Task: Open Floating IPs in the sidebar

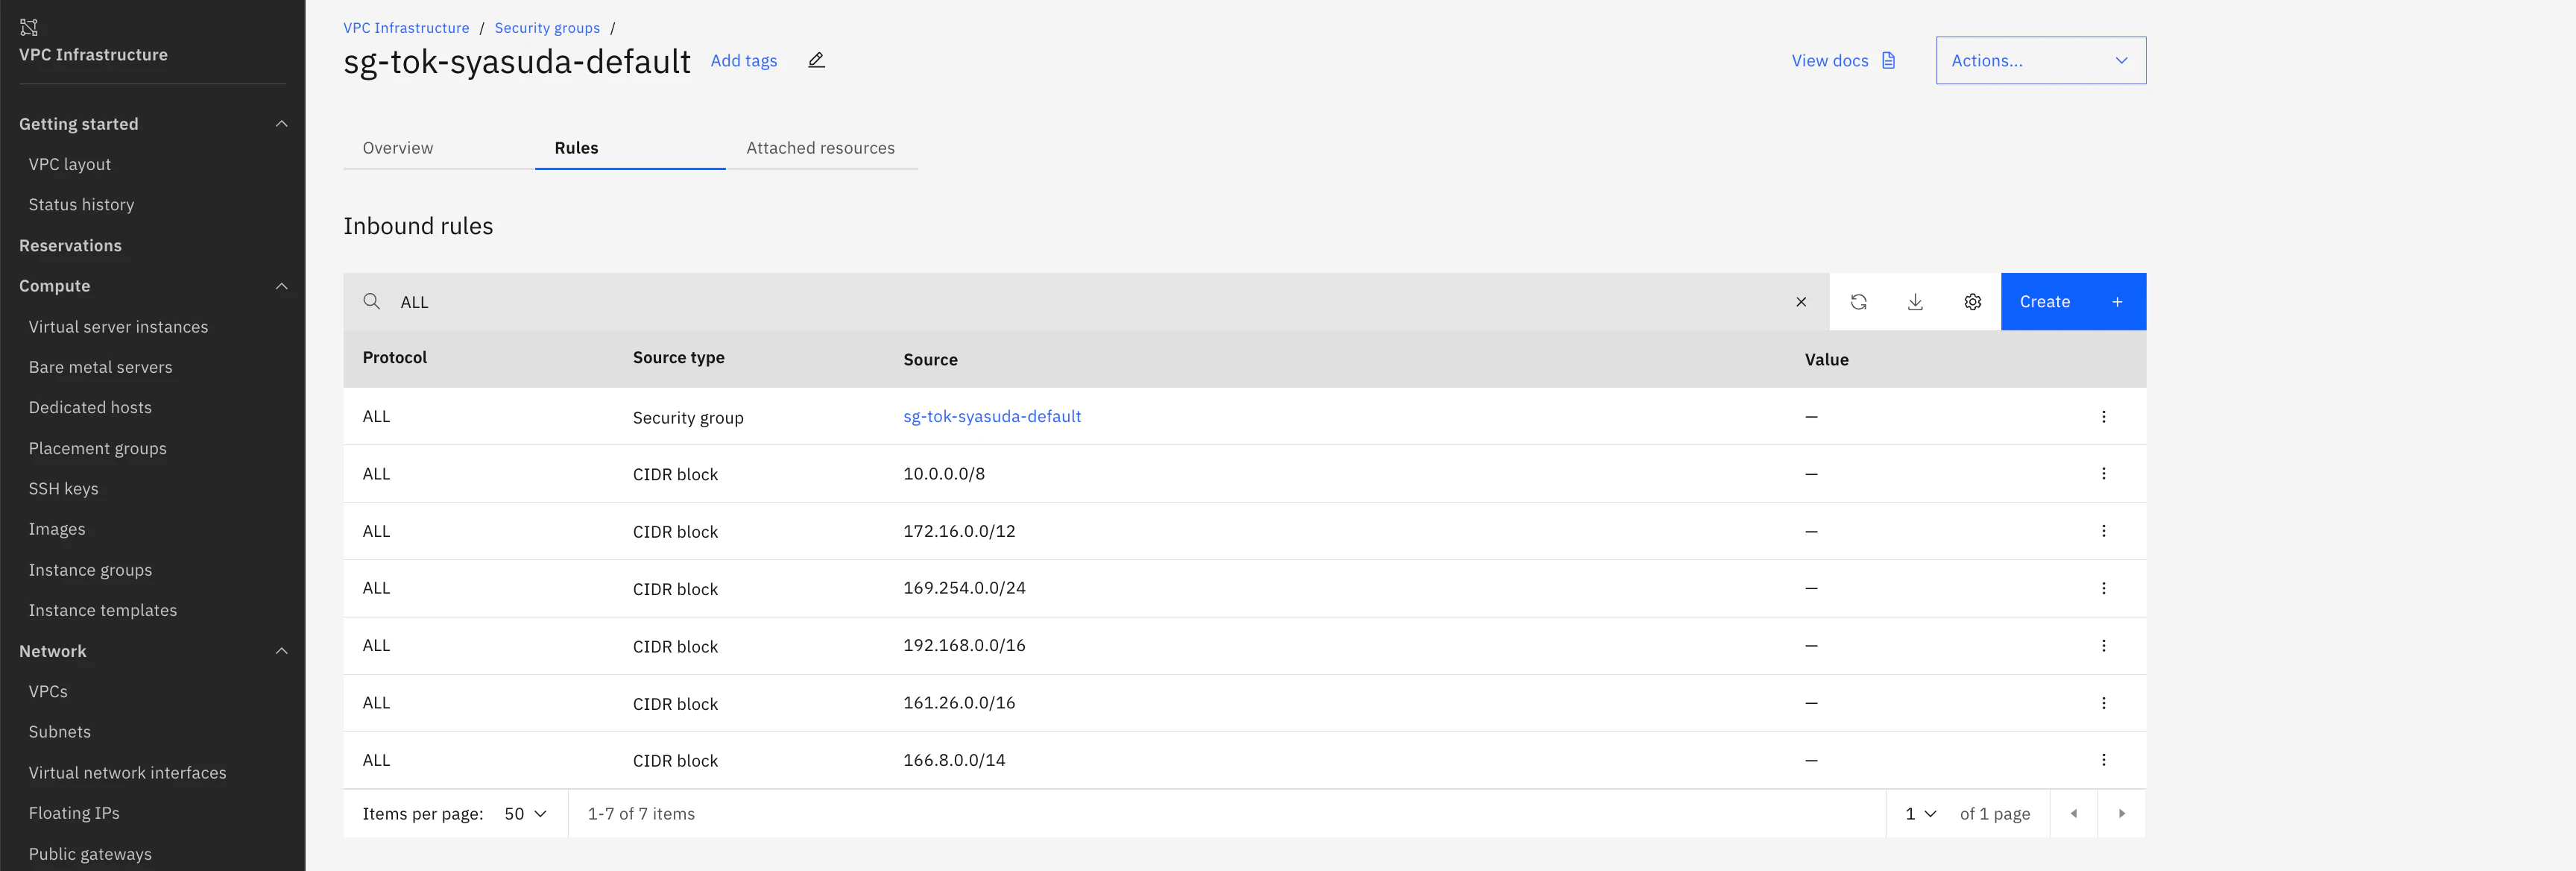Action: point(74,813)
